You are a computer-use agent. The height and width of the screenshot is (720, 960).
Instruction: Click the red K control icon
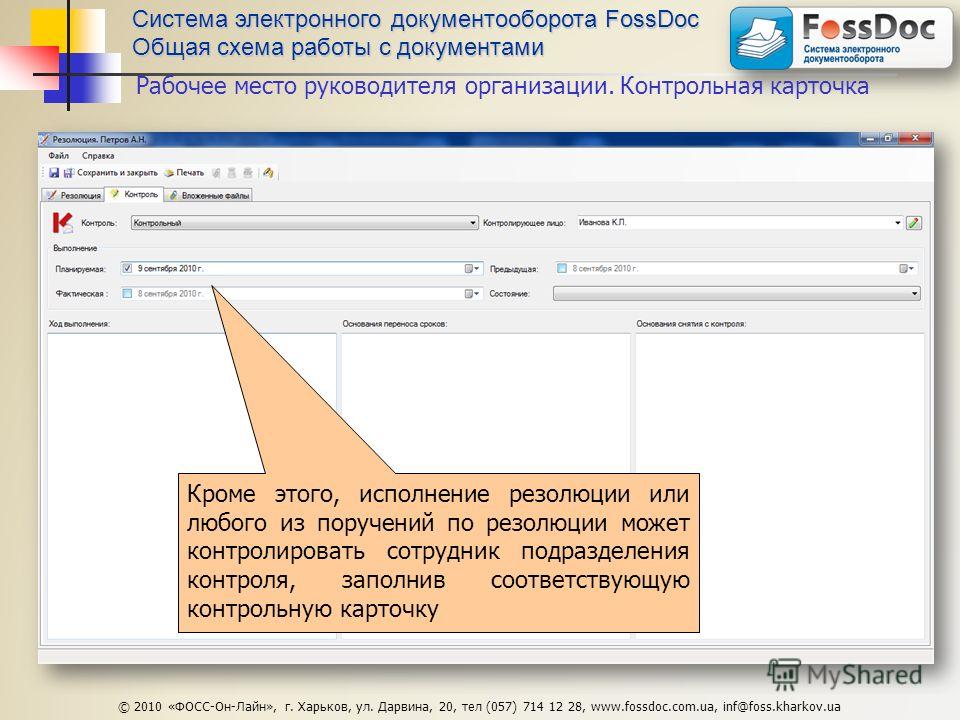[x=62, y=223]
